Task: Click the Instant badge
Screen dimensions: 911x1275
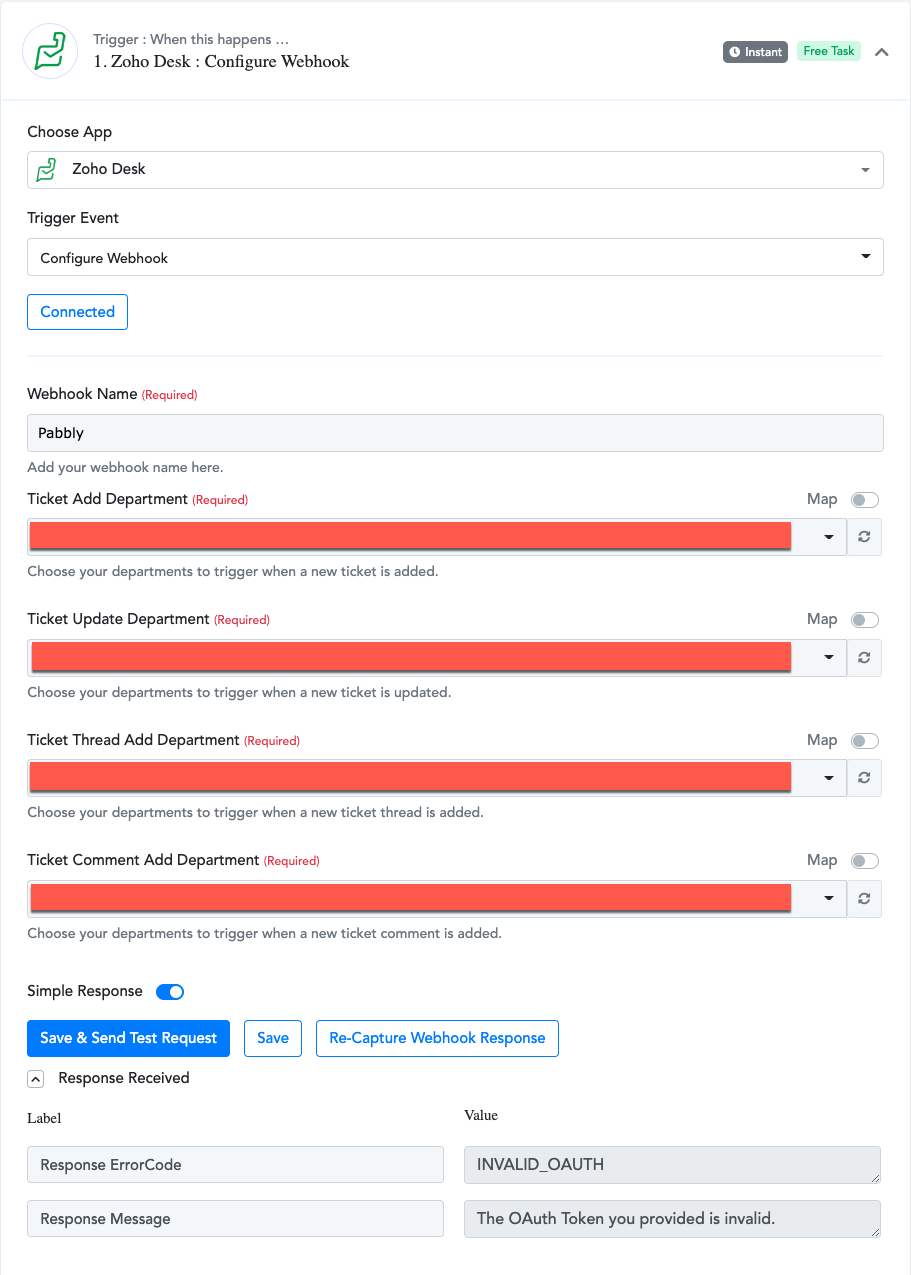Action: pyautogui.click(x=755, y=51)
